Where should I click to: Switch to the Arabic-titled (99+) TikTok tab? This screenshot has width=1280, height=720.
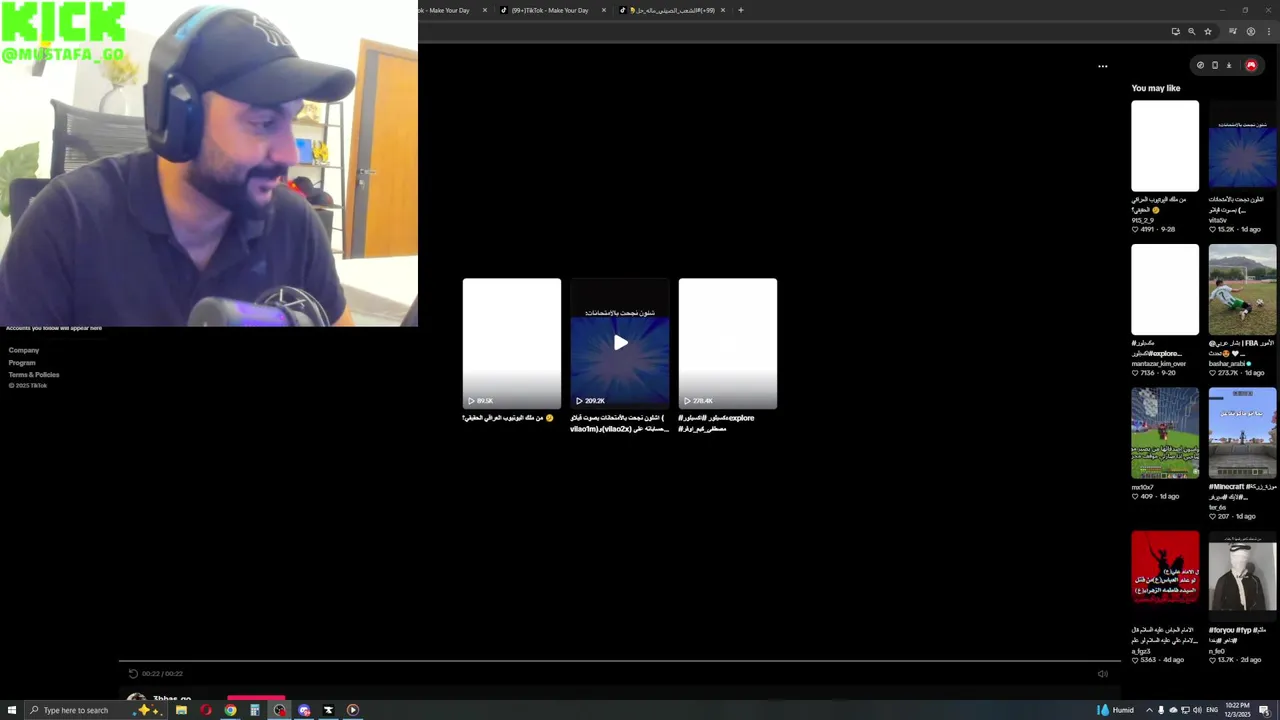click(672, 10)
